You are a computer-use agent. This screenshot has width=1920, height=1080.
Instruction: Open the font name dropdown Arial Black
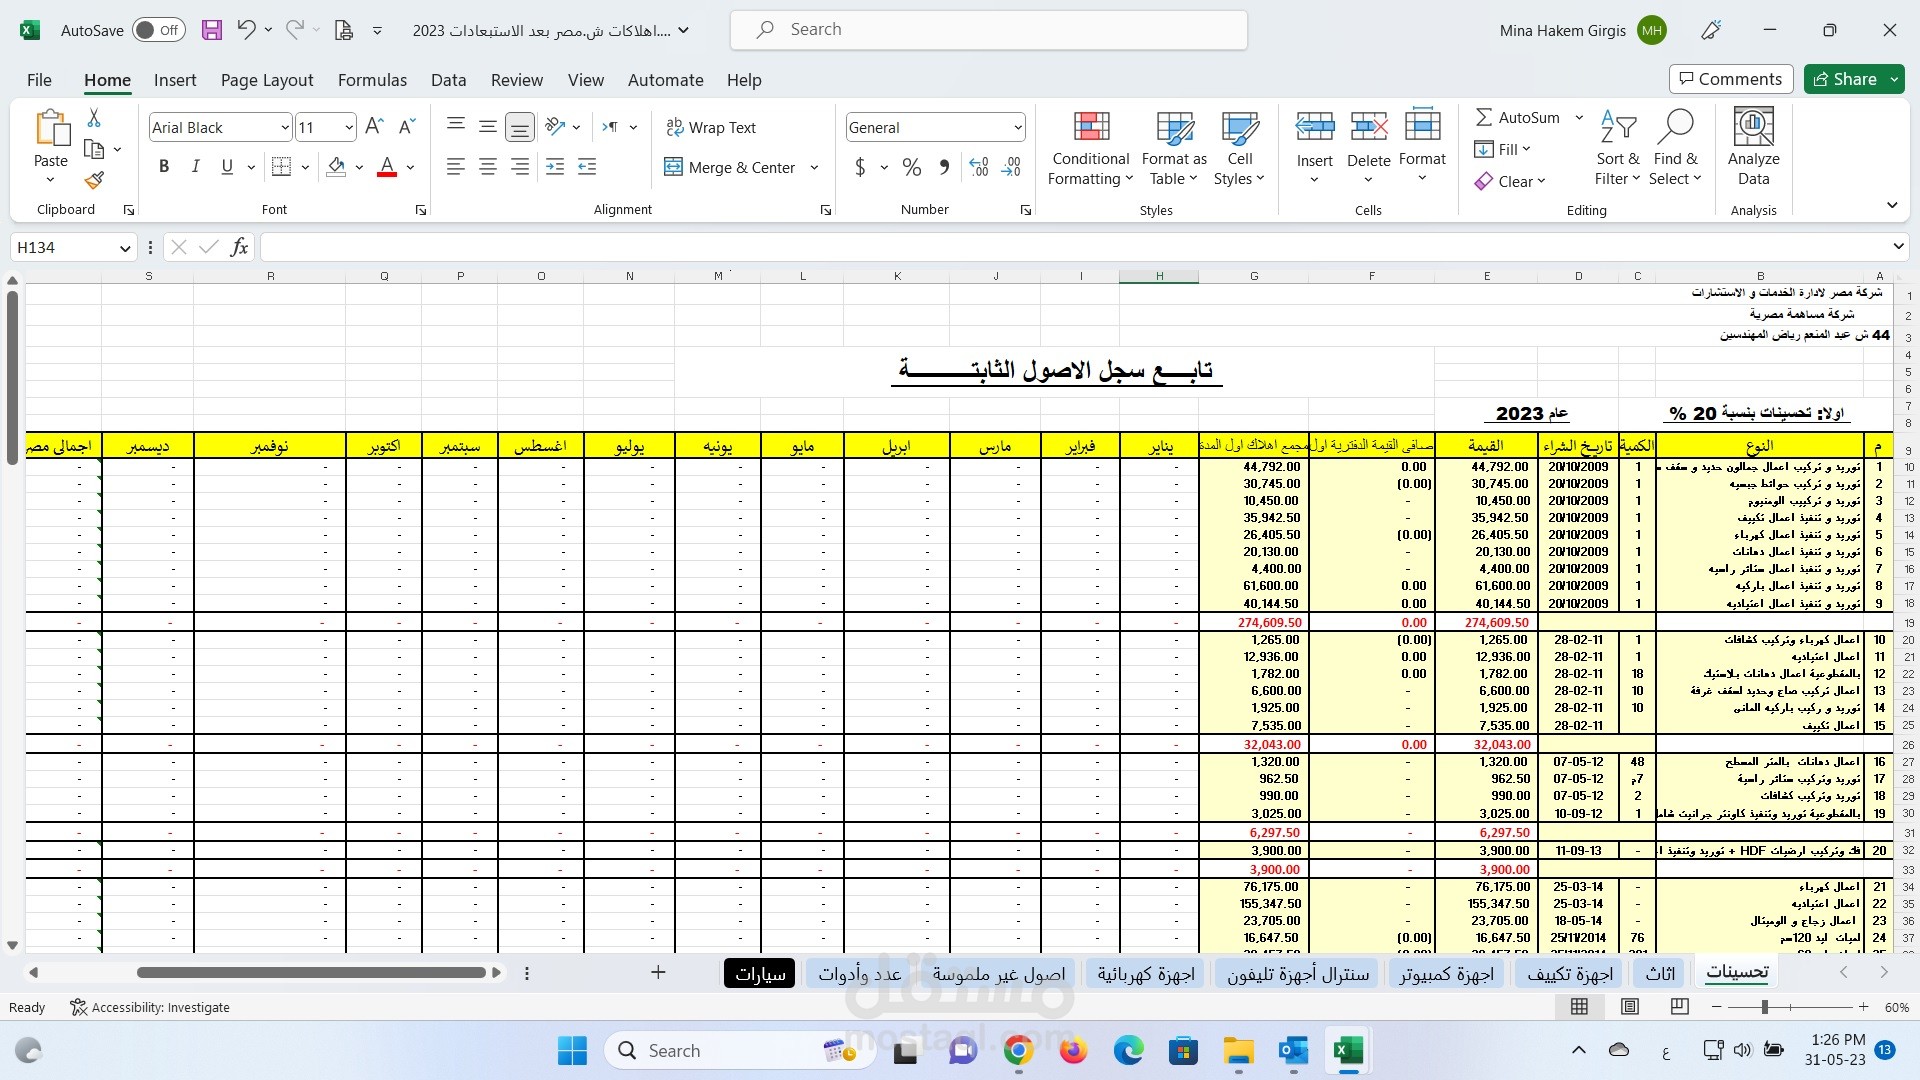[x=284, y=127]
